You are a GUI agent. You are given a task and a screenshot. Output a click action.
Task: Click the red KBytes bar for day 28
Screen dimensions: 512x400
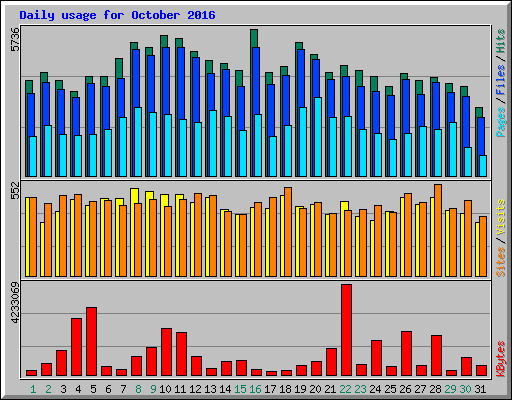point(436,356)
